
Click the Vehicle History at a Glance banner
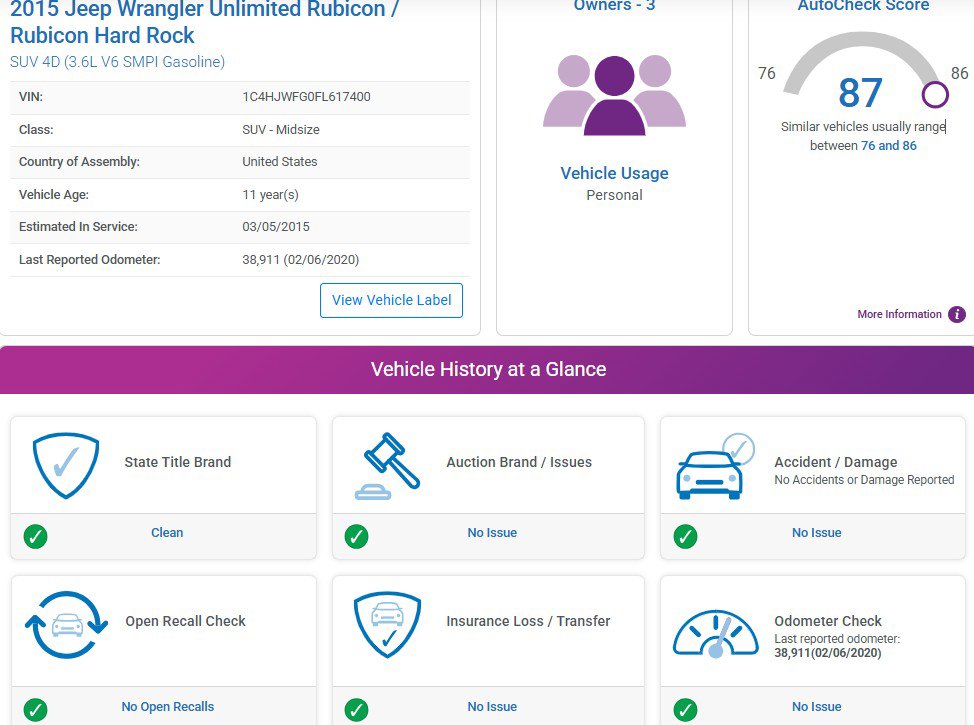click(x=487, y=370)
